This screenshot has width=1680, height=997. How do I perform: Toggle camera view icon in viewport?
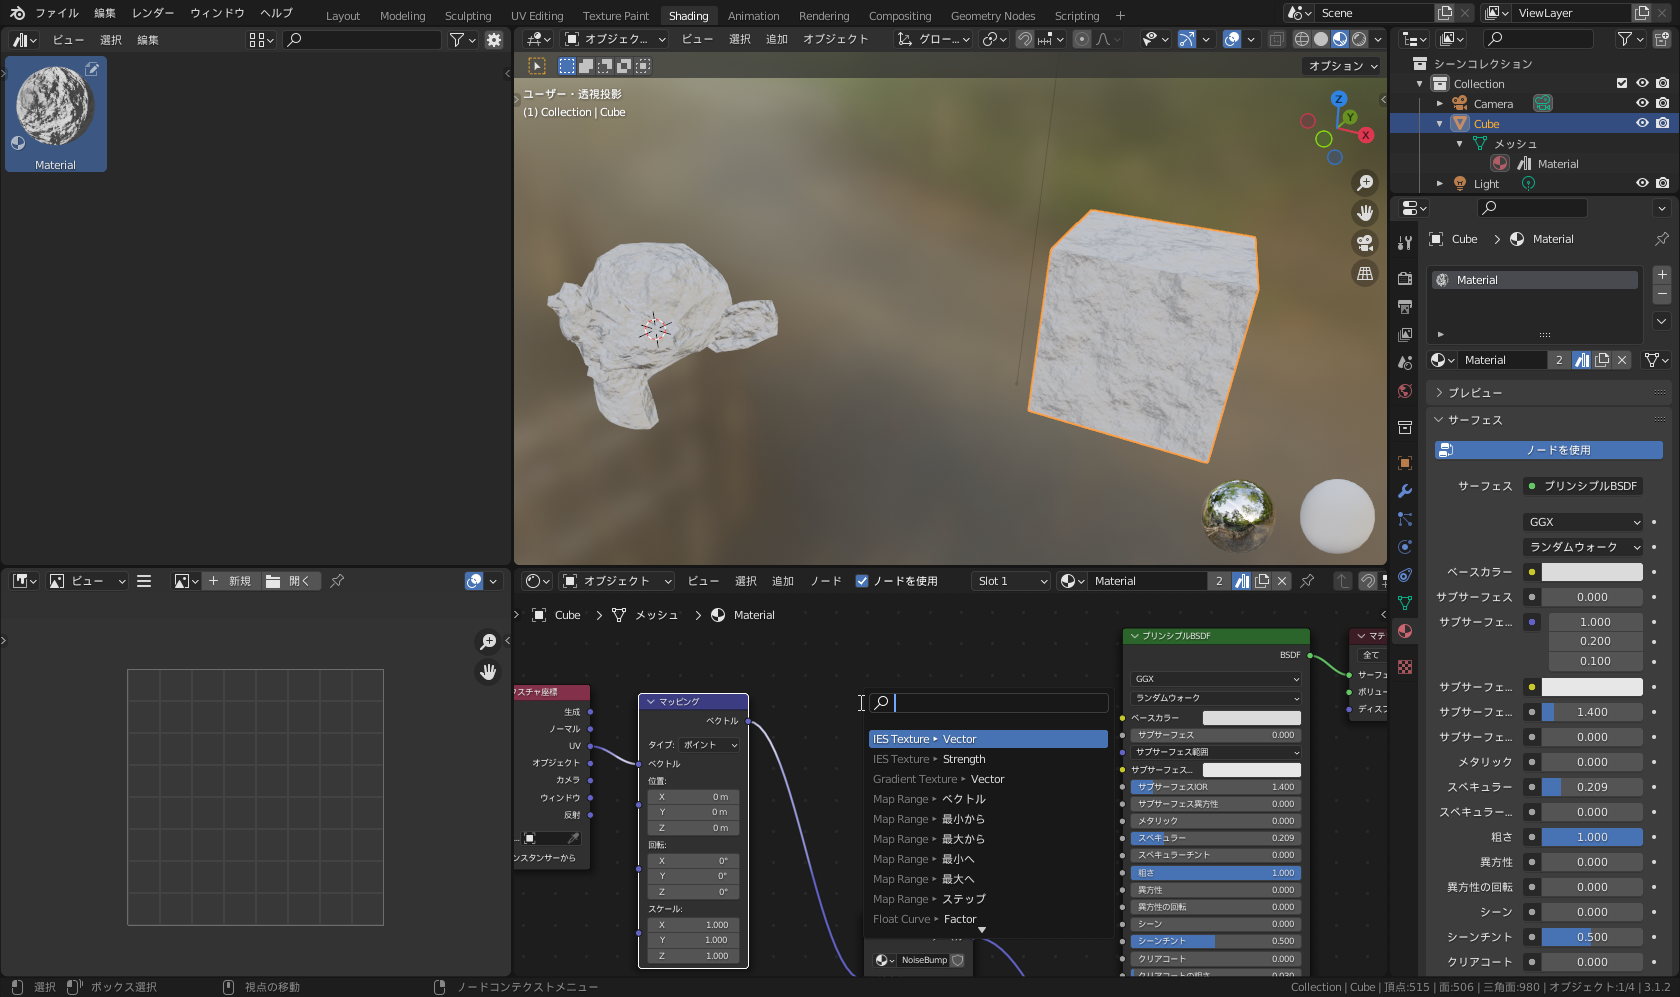point(1365,243)
